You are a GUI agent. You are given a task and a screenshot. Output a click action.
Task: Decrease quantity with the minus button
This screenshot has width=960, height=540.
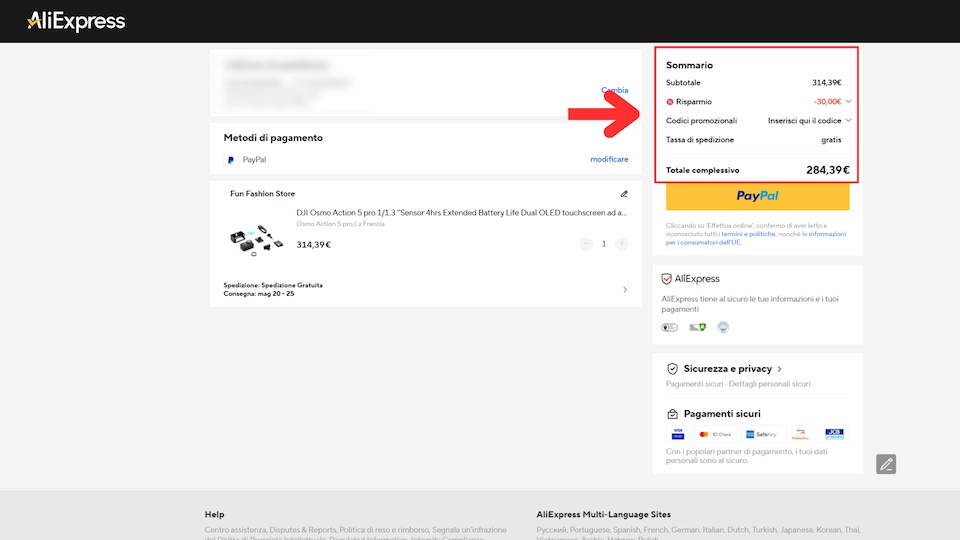point(586,244)
